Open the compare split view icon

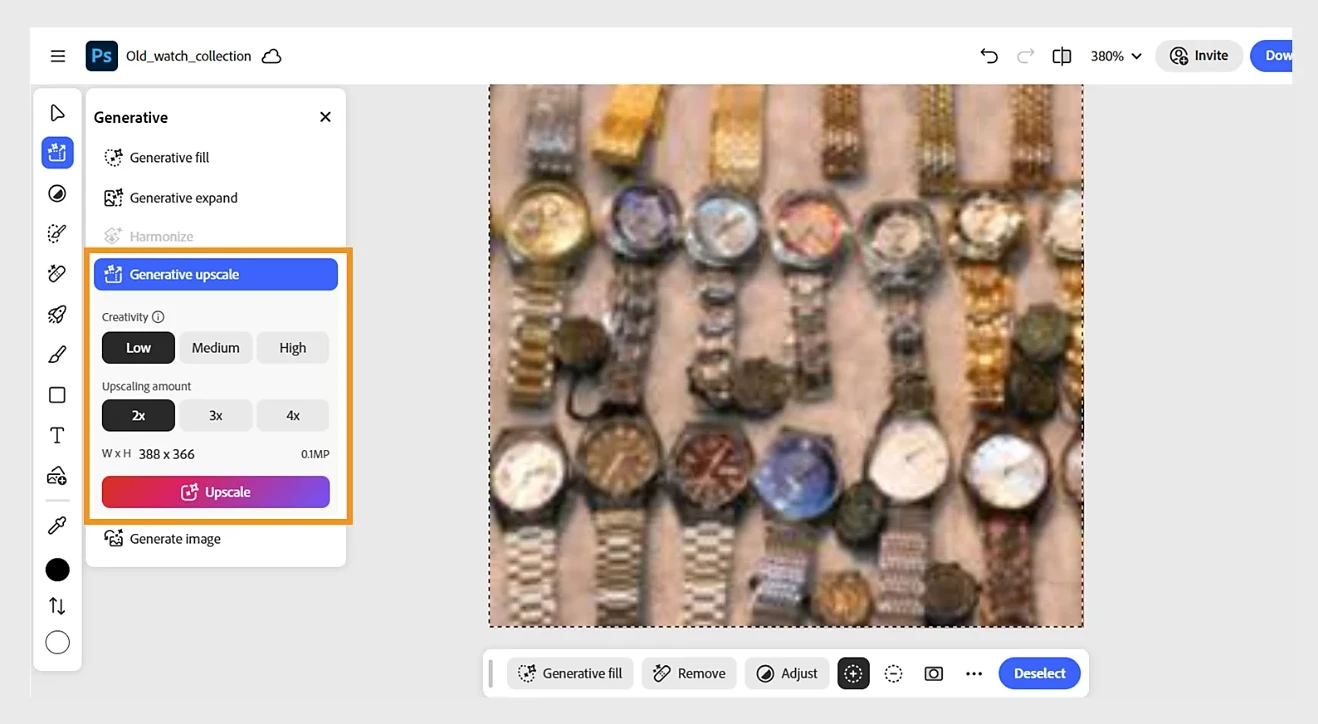[x=1062, y=56]
